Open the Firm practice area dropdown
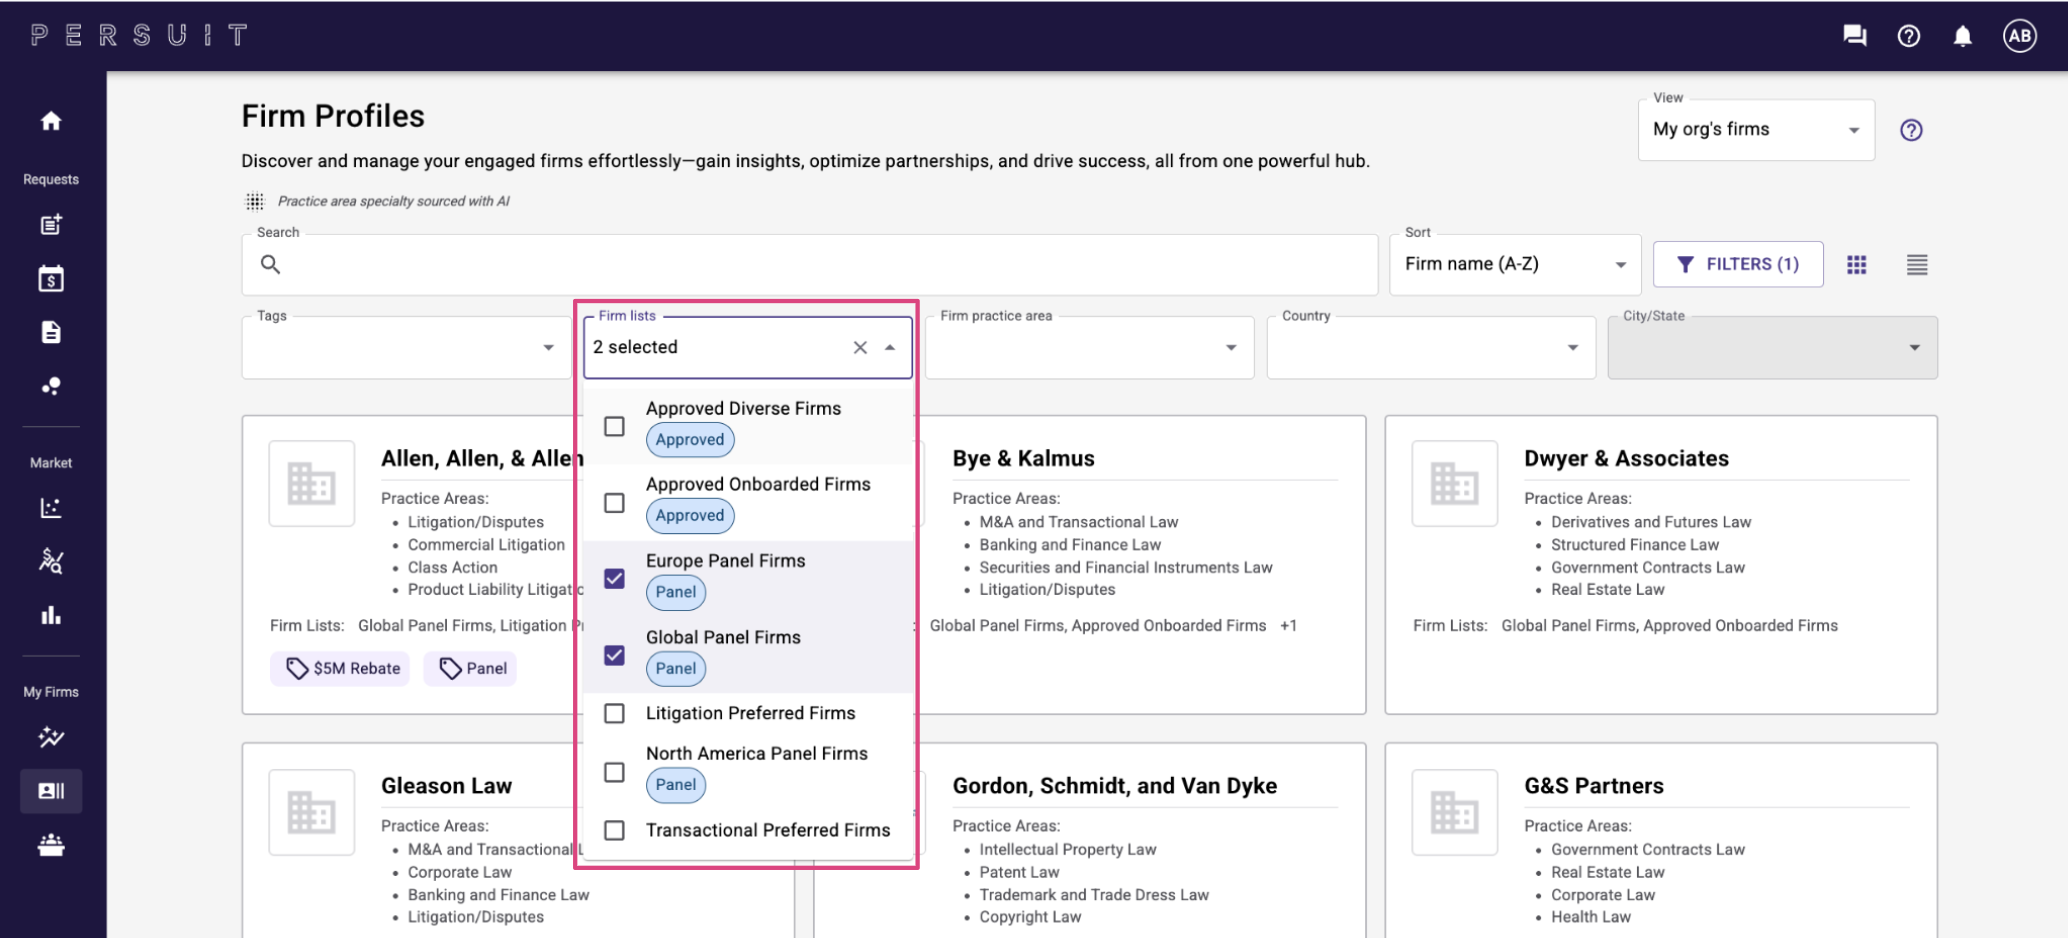Viewport: 2068px width, 938px height. pyautogui.click(x=1089, y=347)
